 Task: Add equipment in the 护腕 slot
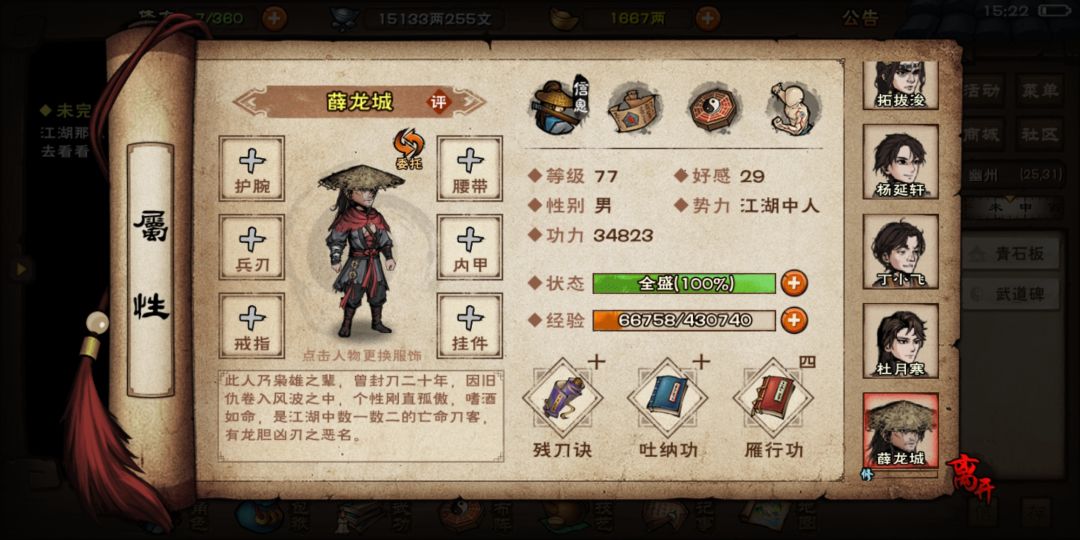click(251, 168)
